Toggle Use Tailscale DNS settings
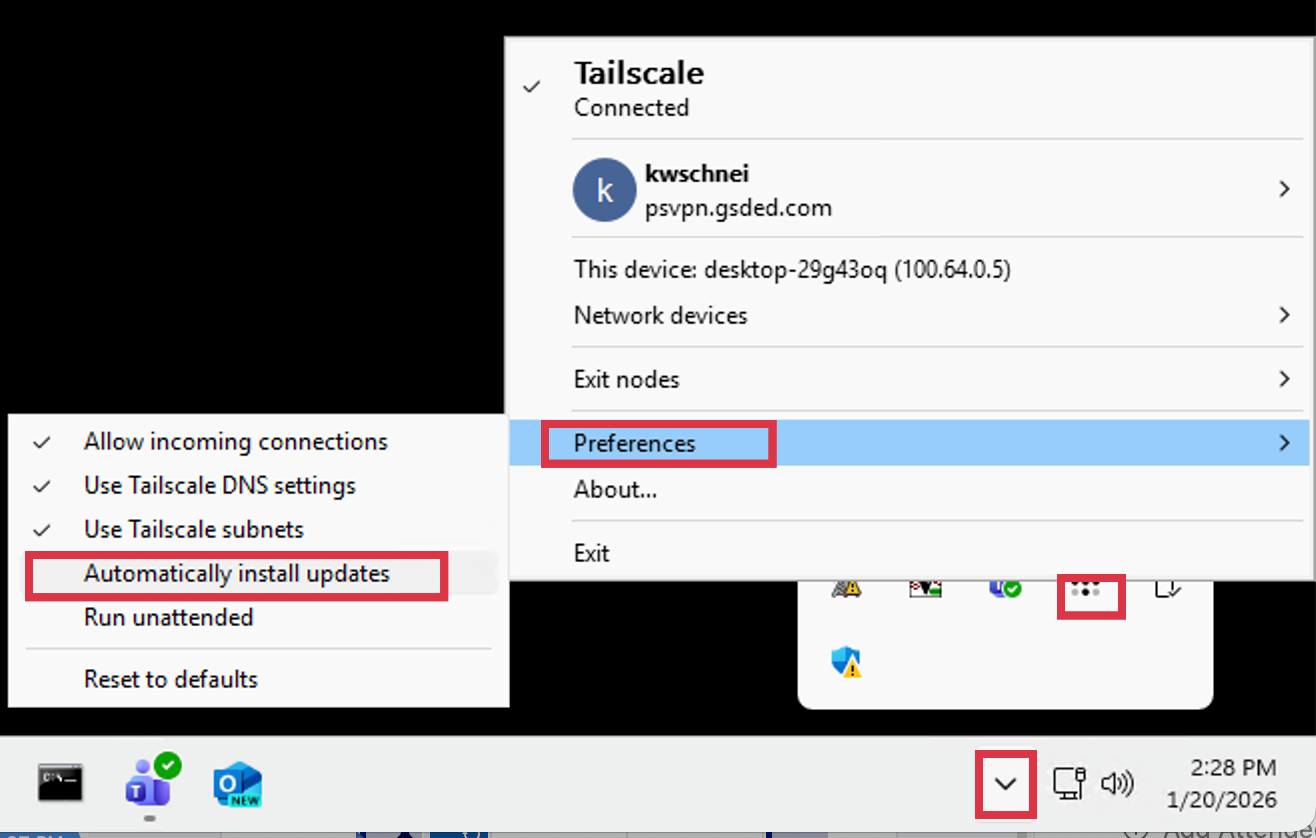The height and width of the screenshot is (838, 1316). (219, 486)
